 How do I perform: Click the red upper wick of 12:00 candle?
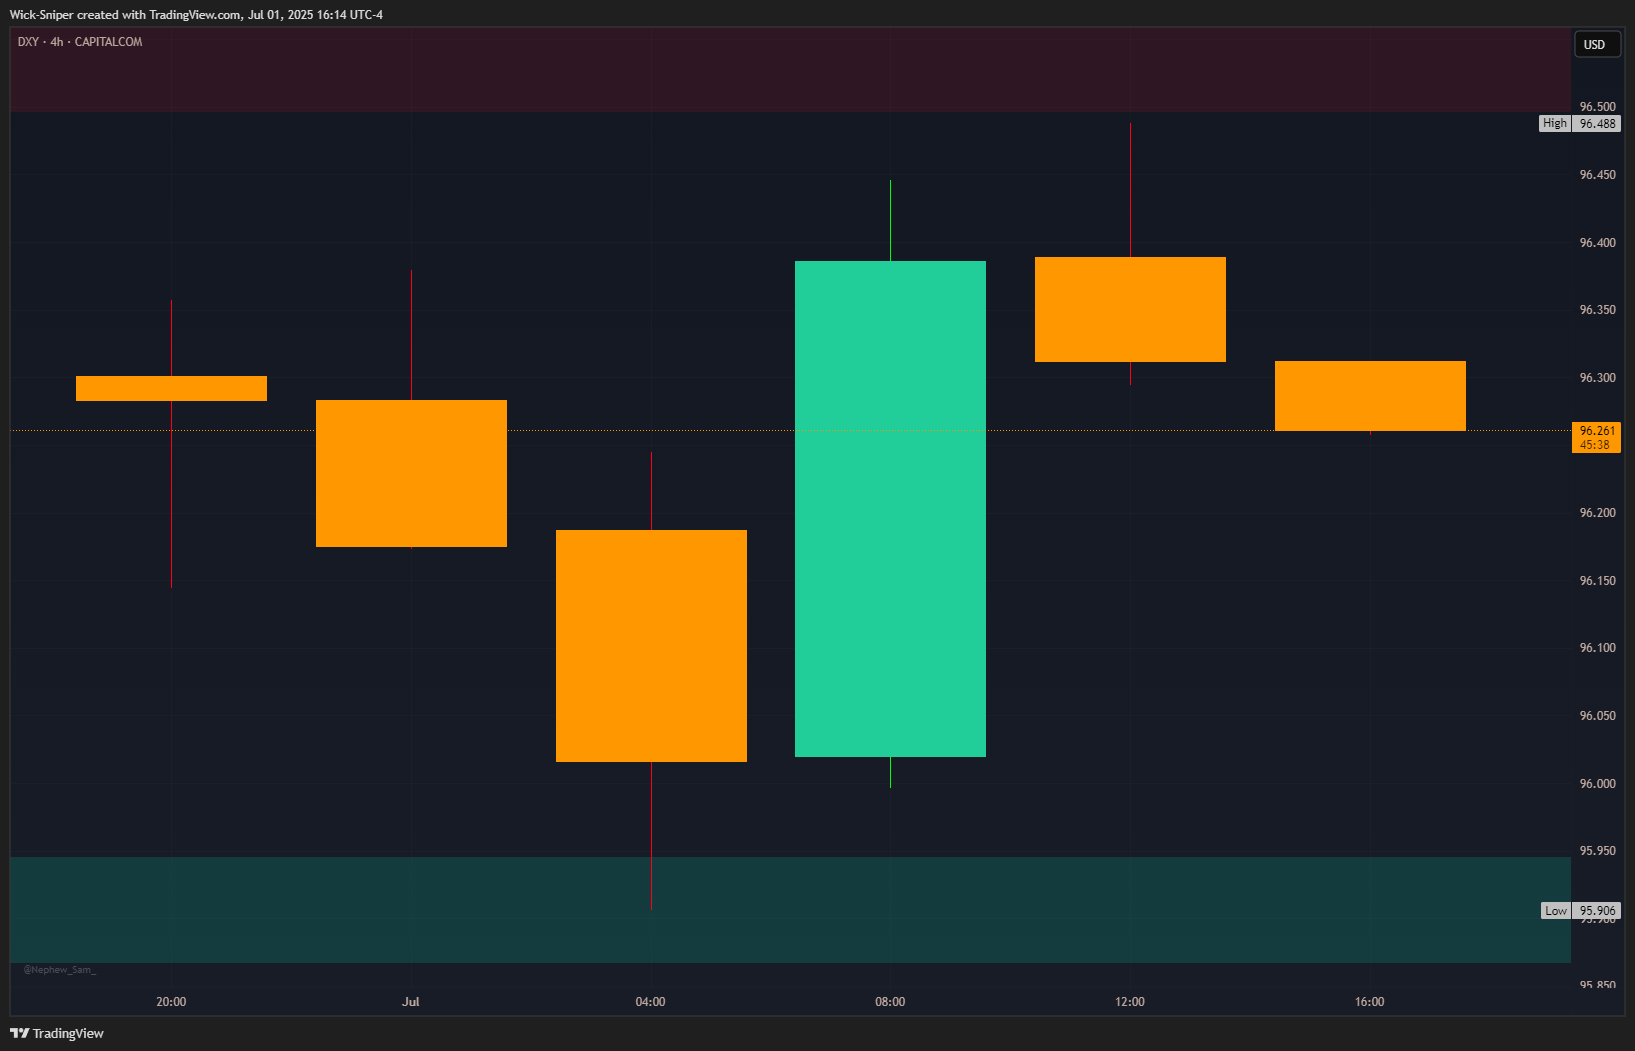click(x=1130, y=190)
